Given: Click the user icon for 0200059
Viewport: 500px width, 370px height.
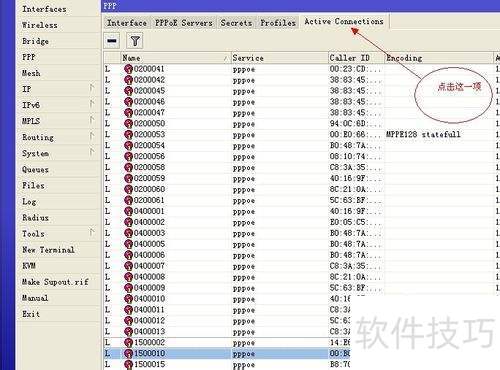Looking at the screenshot, I should 128,178.
